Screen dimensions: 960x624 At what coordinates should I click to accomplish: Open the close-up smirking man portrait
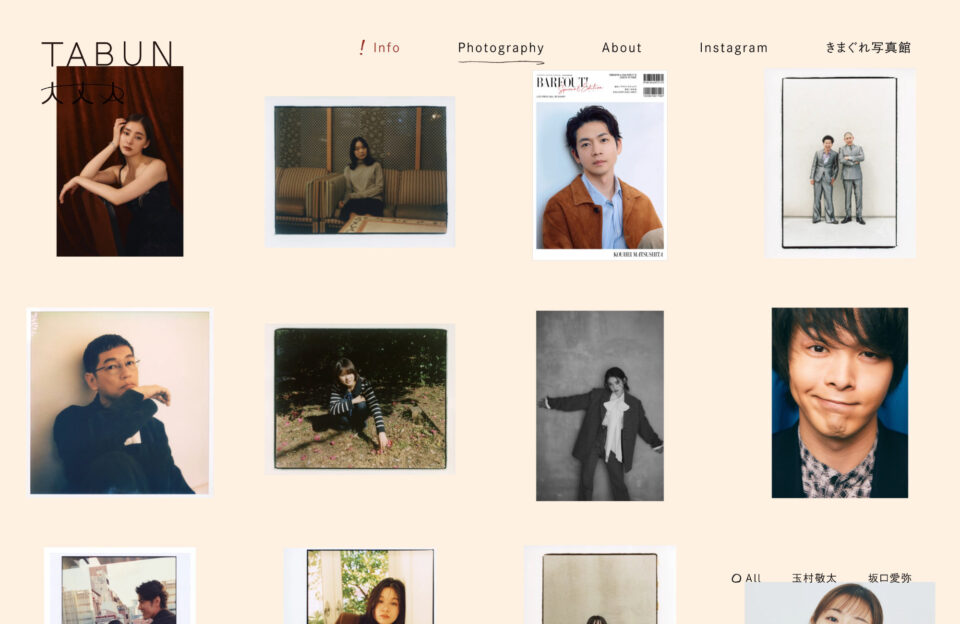coord(840,402)
